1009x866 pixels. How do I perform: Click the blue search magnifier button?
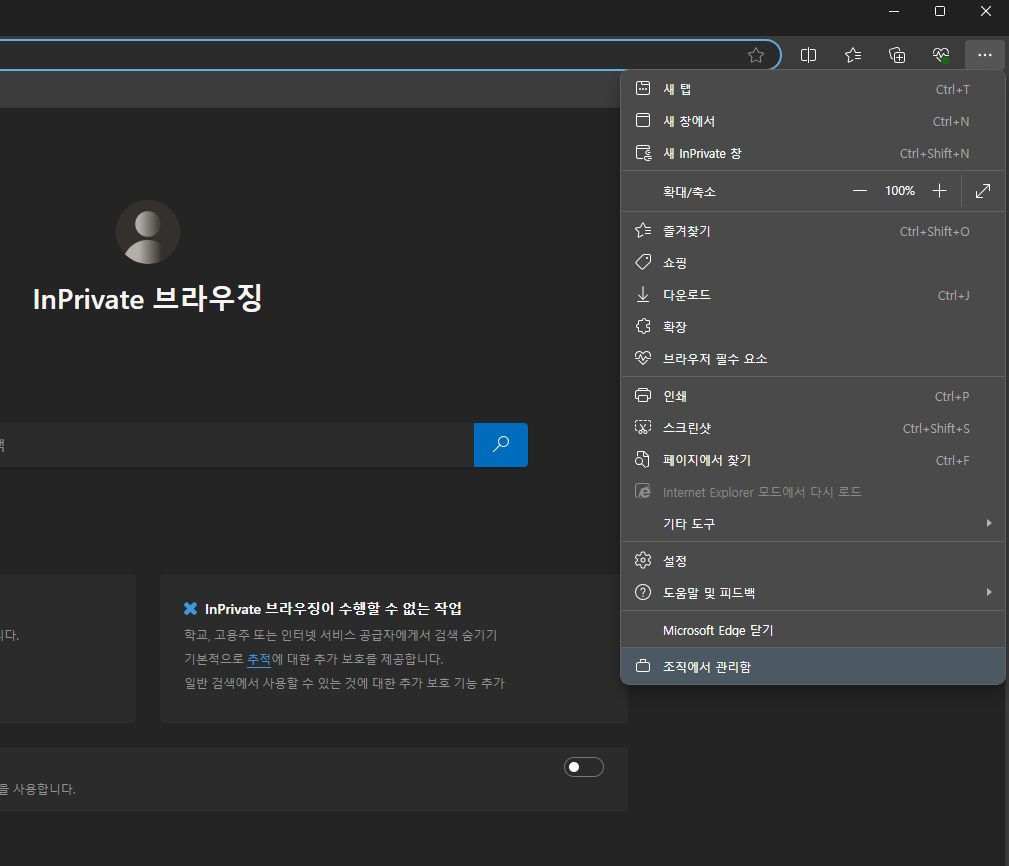501,445
